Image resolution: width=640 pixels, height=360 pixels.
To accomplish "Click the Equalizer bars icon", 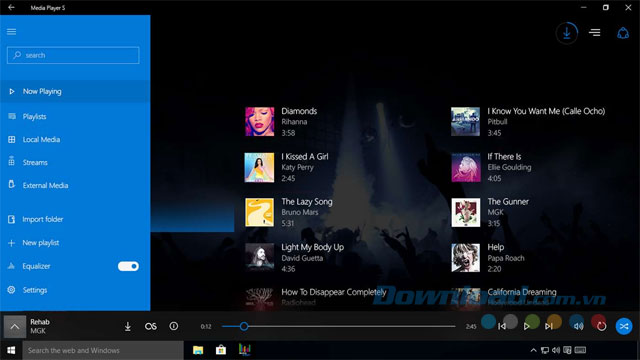I will point(11,266).
